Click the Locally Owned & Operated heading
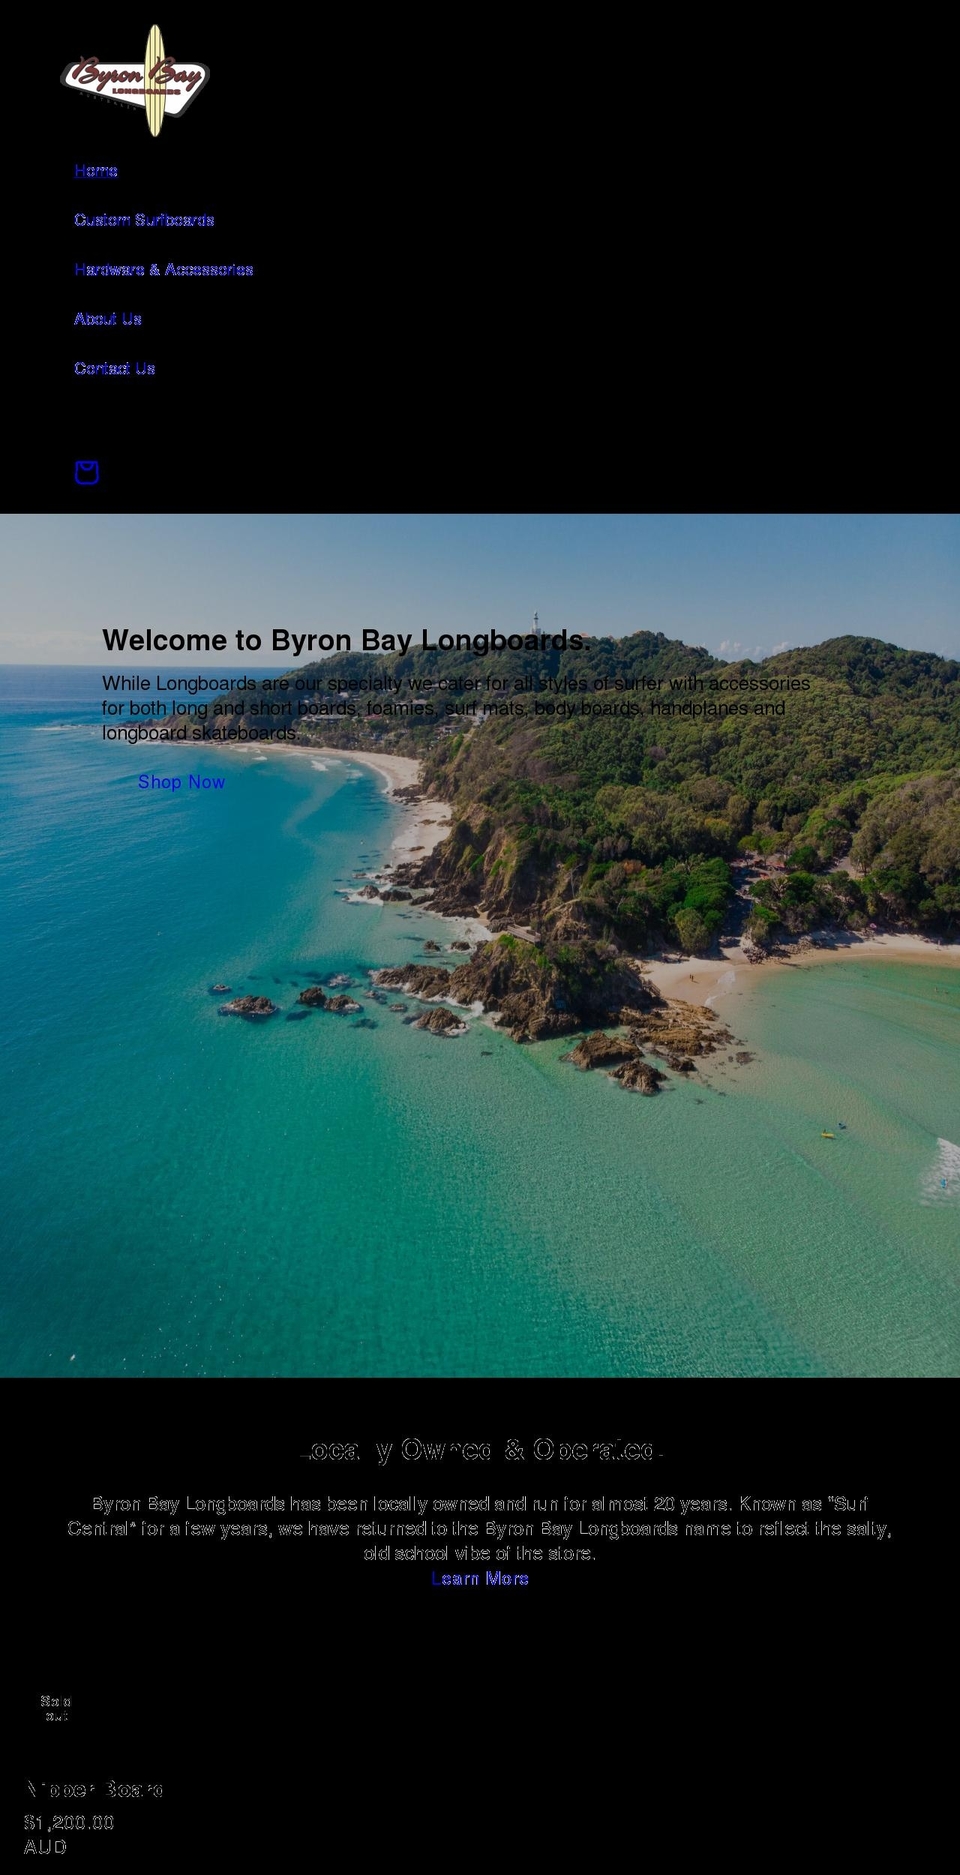 click(x=480, y=1450)
